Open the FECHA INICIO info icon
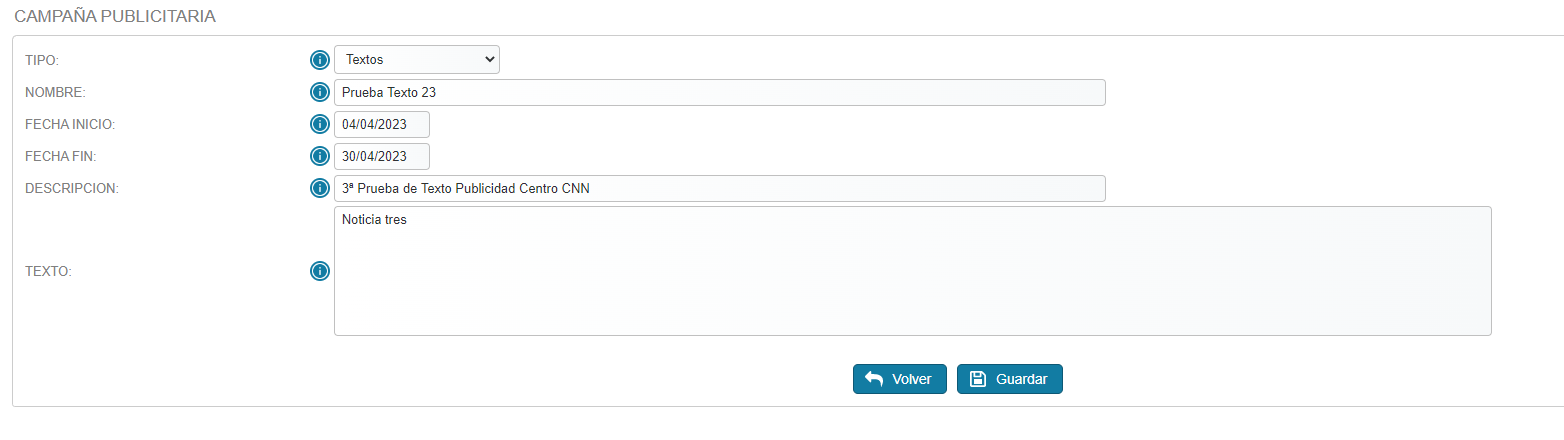The width and height of the screenshot is (1564, 440). [x=320, y=124]
